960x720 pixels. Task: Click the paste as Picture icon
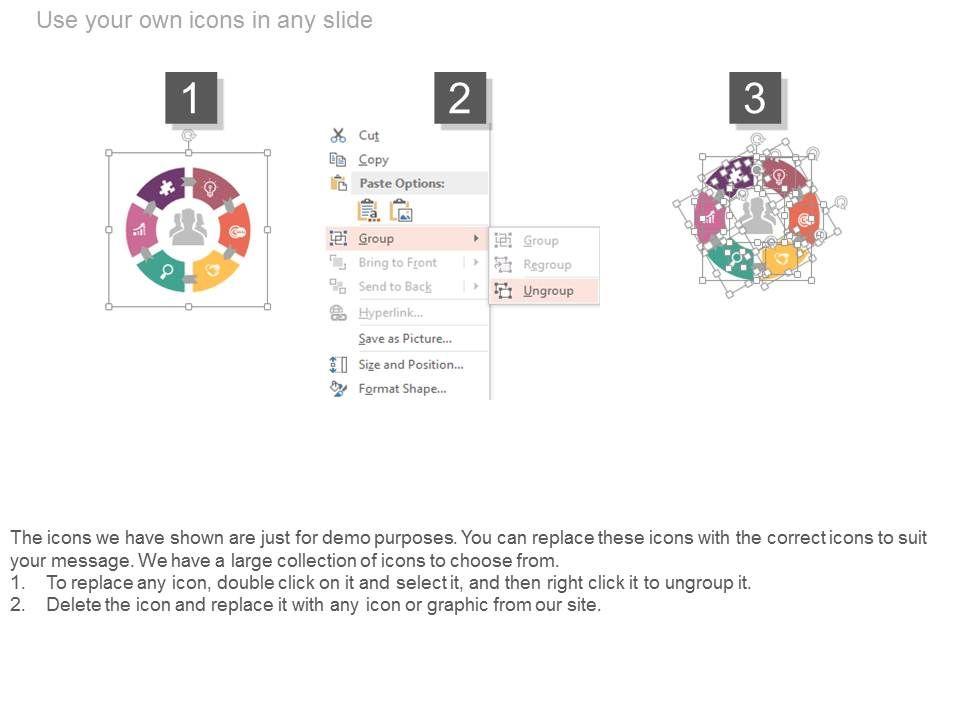click(x=401, y=210)
